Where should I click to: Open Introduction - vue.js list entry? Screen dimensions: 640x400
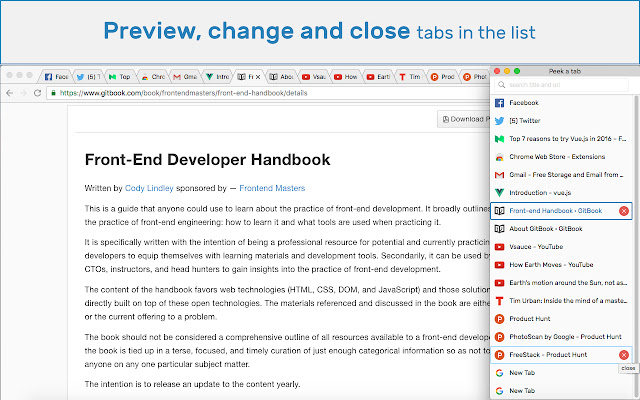pyautogui.click(x=562, y=193)
